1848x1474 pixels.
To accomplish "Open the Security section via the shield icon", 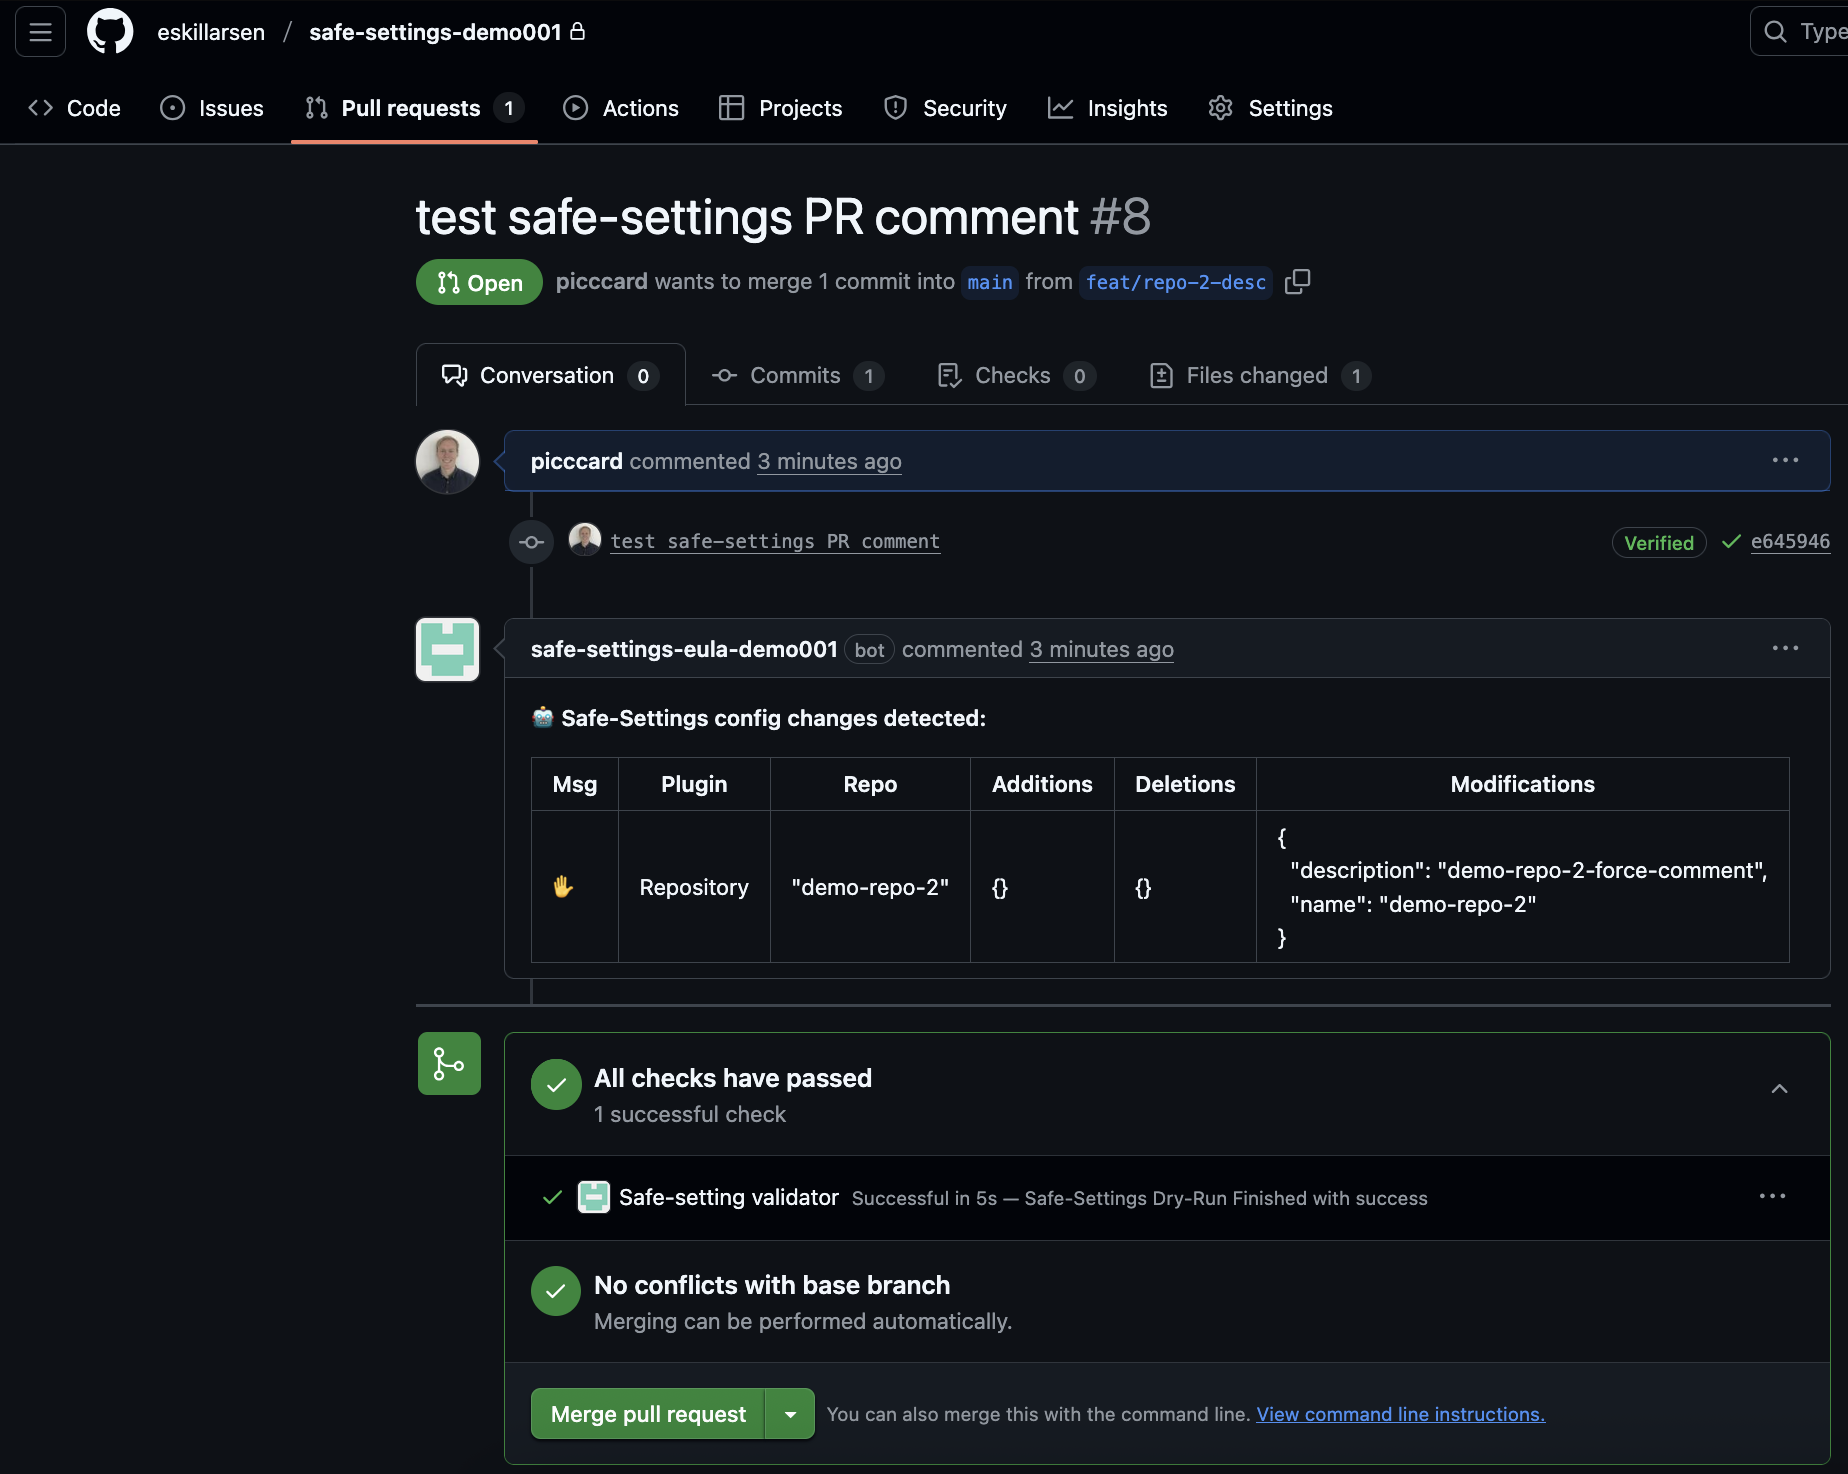I will coord(893,108).
